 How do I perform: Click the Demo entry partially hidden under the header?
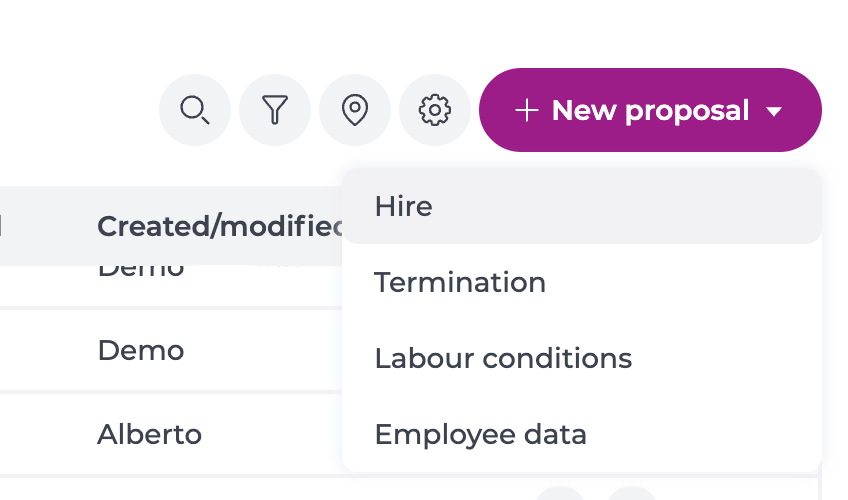tap(141, 272)
